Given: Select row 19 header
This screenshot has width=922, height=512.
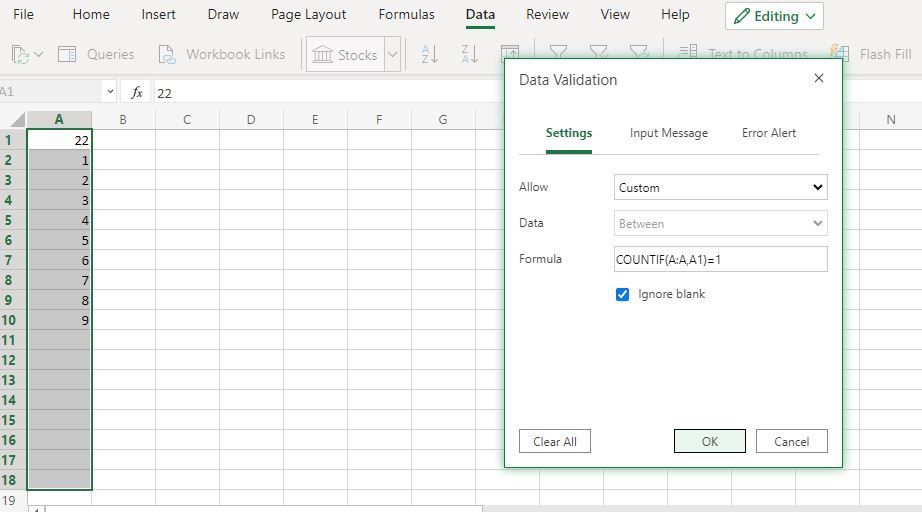Looking at the screenshot, I should pyautogui.click(x=9, y=500).
